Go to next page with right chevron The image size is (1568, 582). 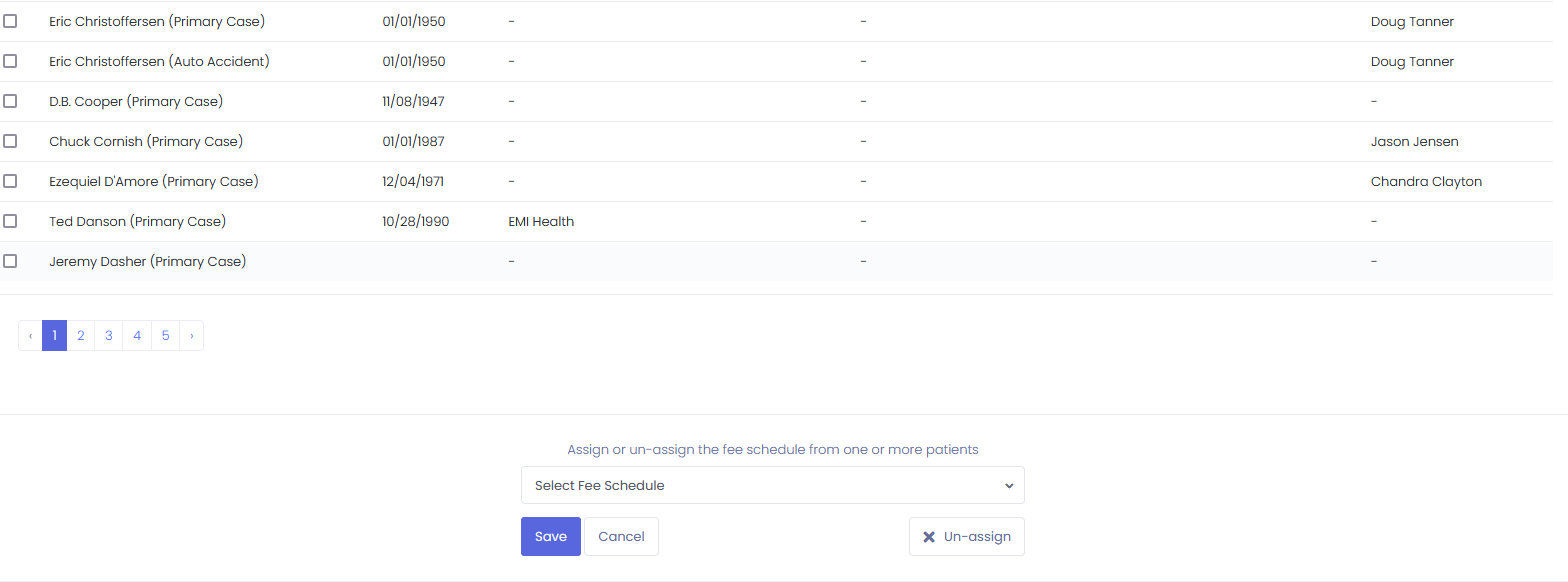(192, 336)
